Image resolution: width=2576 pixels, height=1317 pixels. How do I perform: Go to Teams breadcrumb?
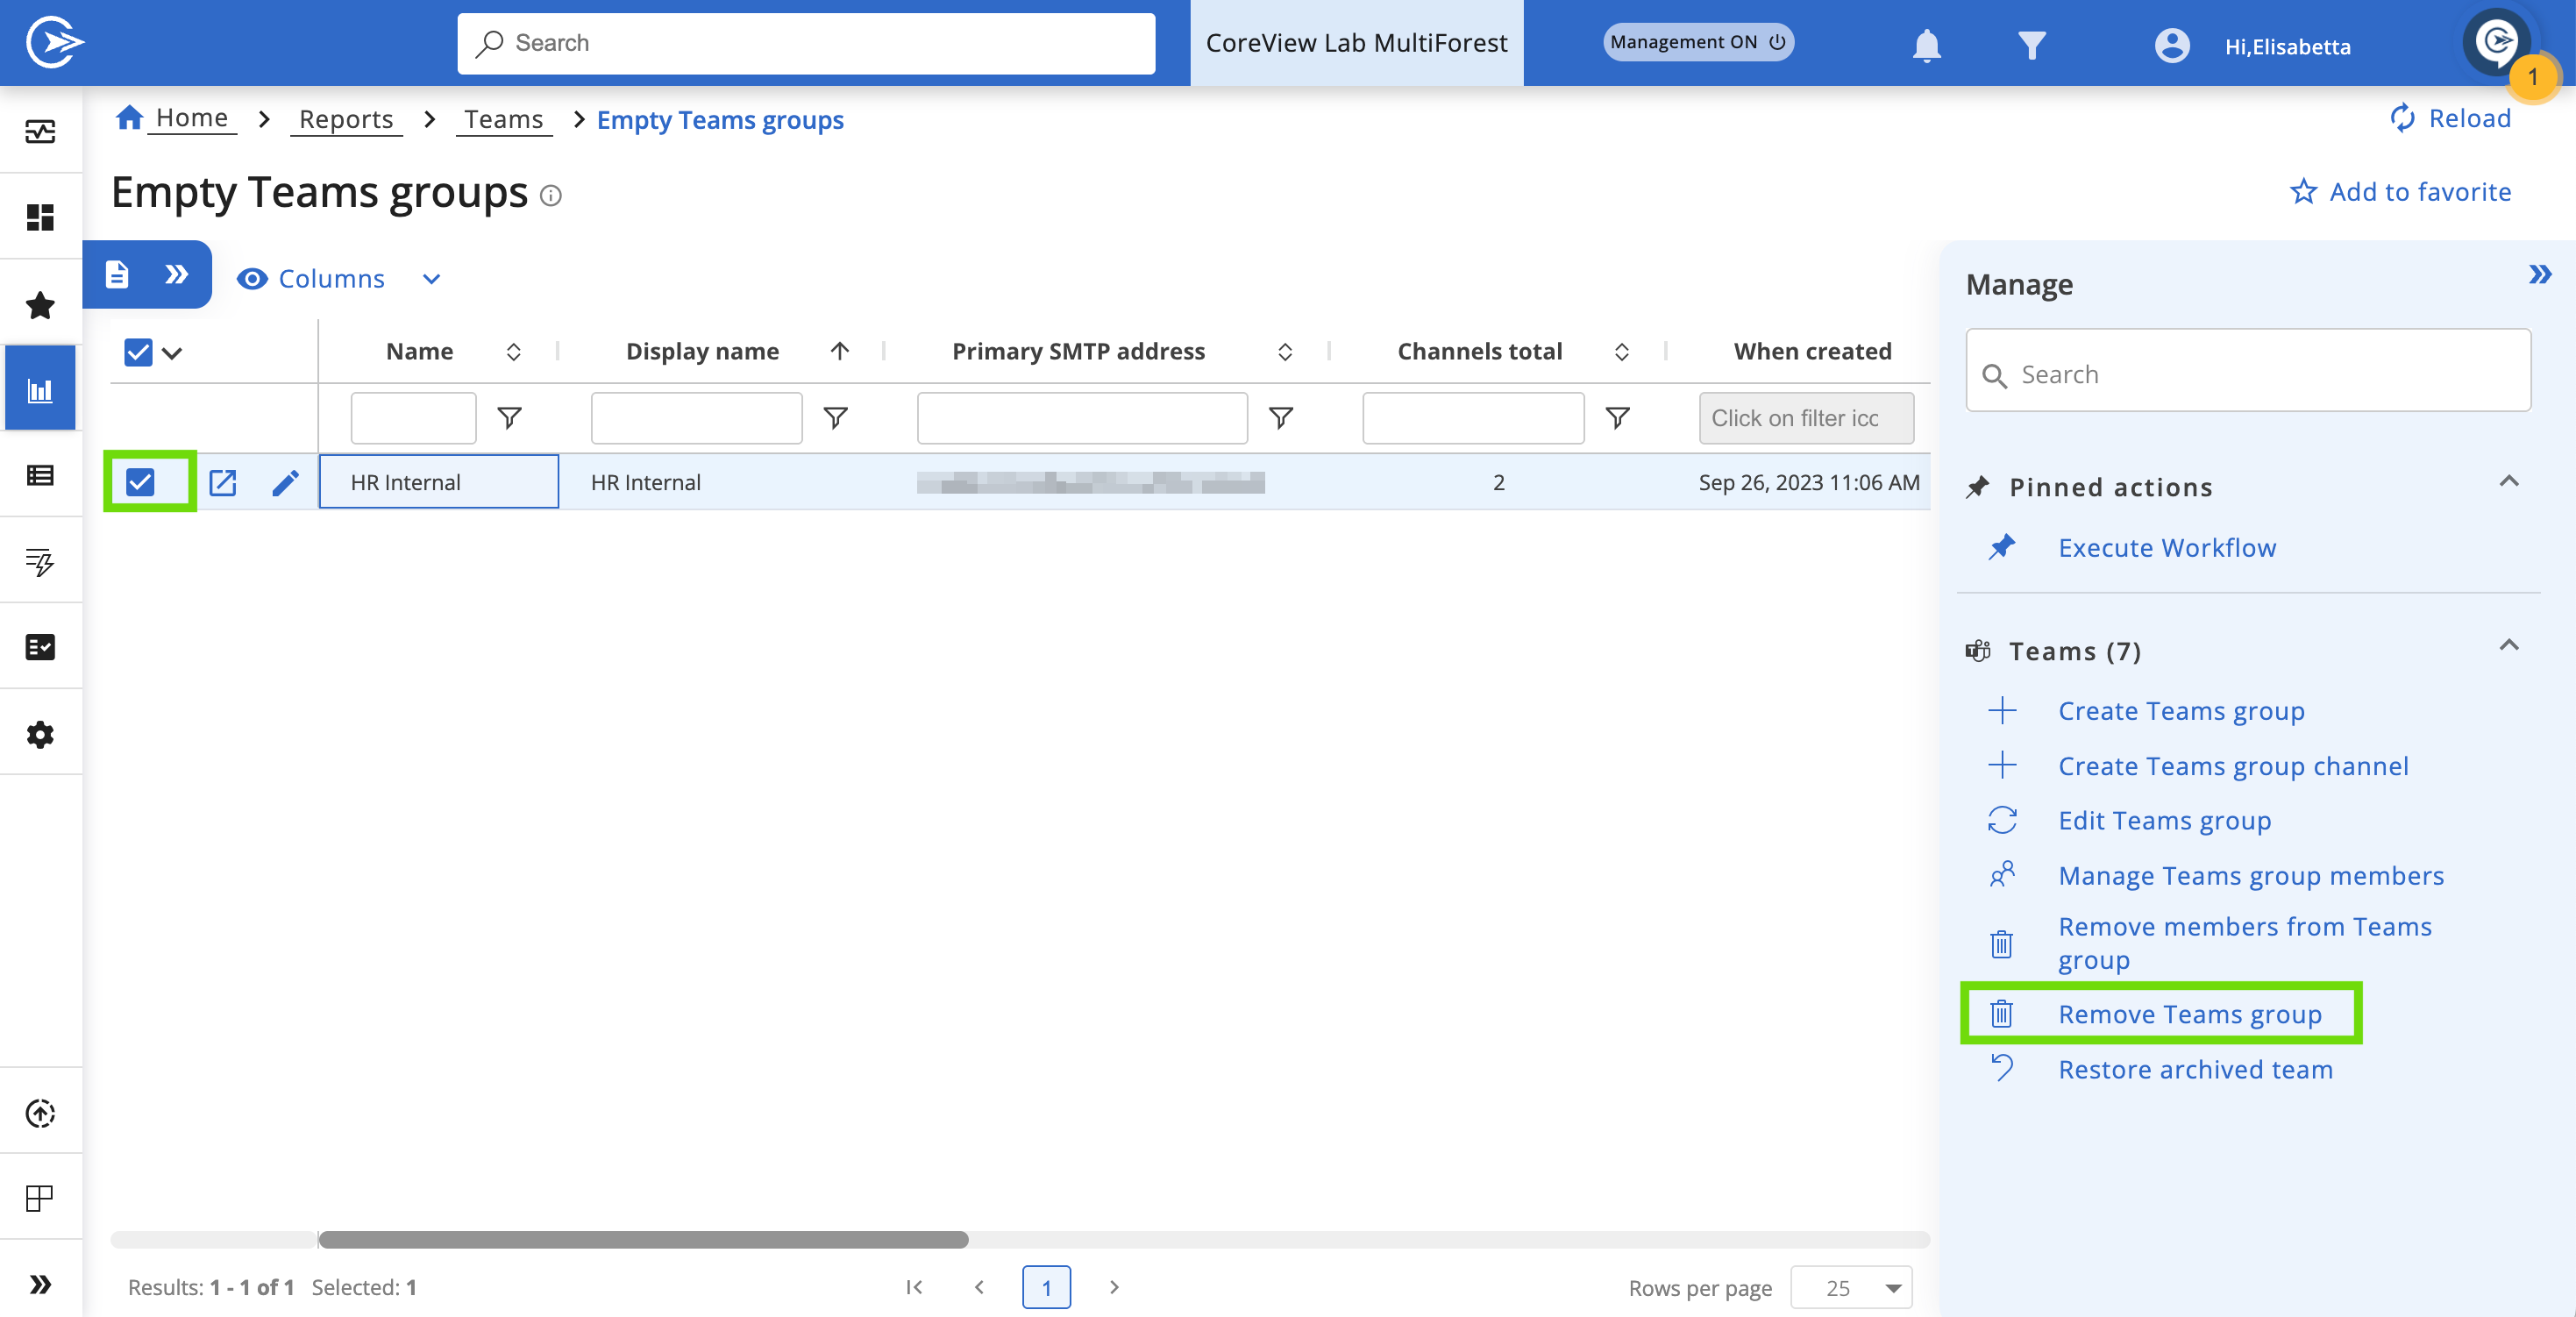click(x=503, y=120)
